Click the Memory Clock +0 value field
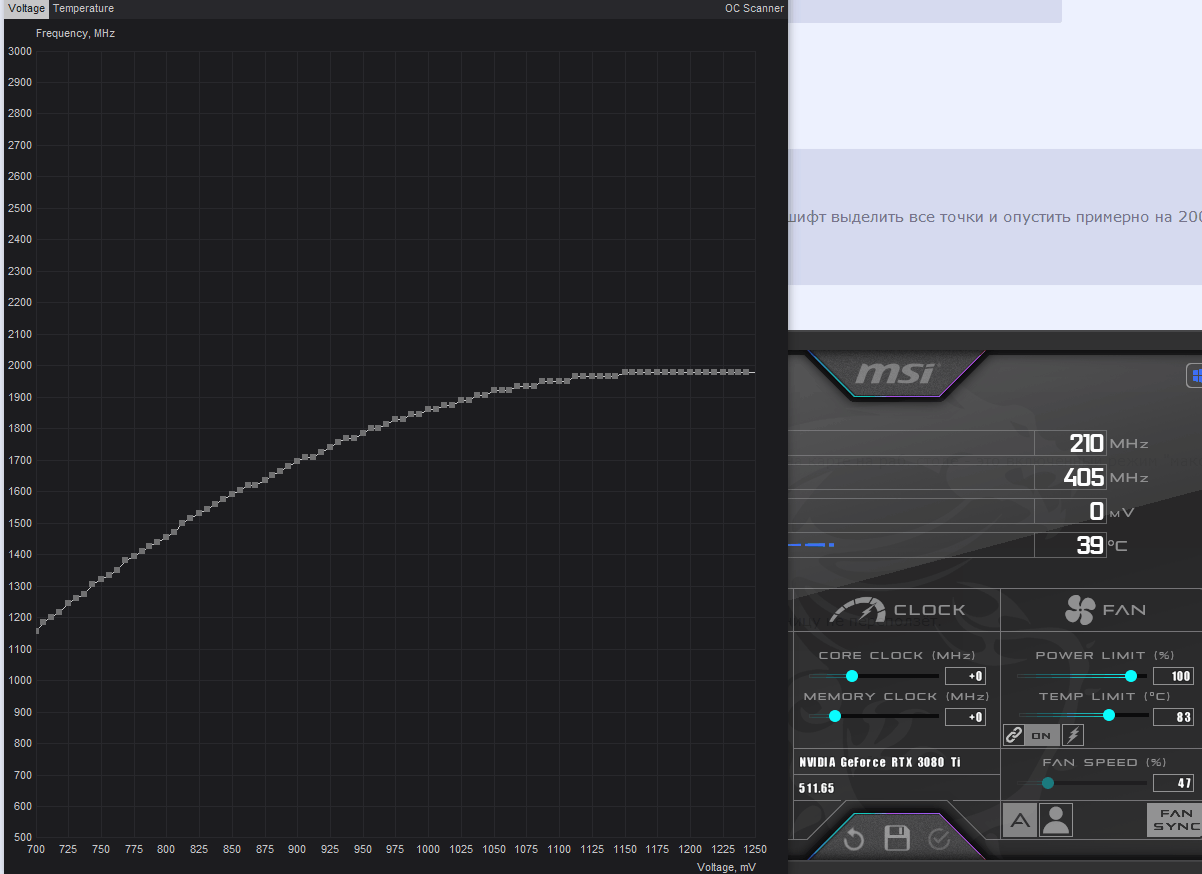This screenshot has width=1202, height=874. point(965,717)
